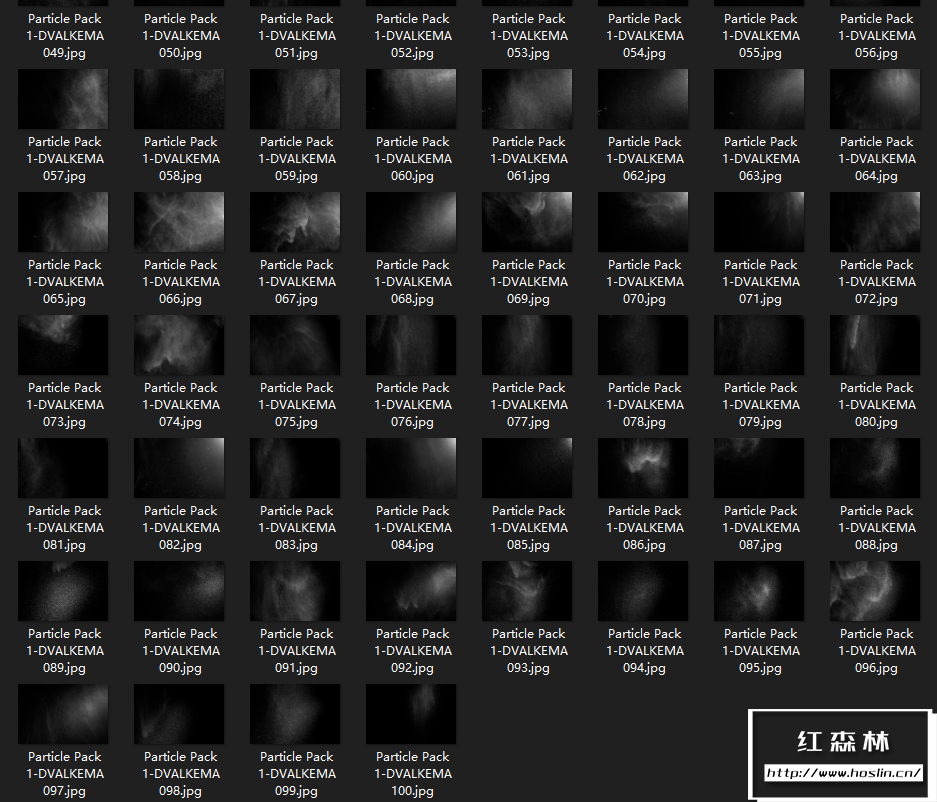Select thumbnail of Particle Pack 1-DVALKEMA 073.jpg
Image resolution: width=937 pixels, height=802 pixels.
click(x=63, y=345)
